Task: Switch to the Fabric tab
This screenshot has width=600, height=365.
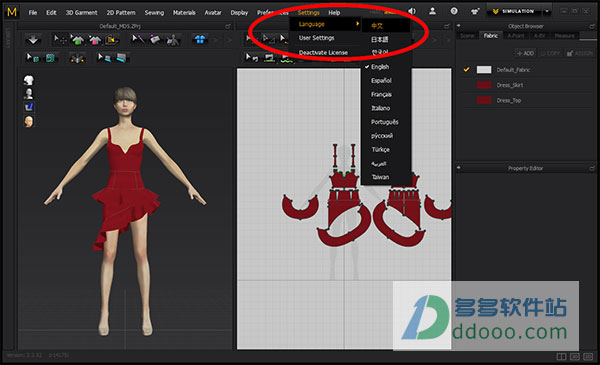Action: tap(491, 36)
